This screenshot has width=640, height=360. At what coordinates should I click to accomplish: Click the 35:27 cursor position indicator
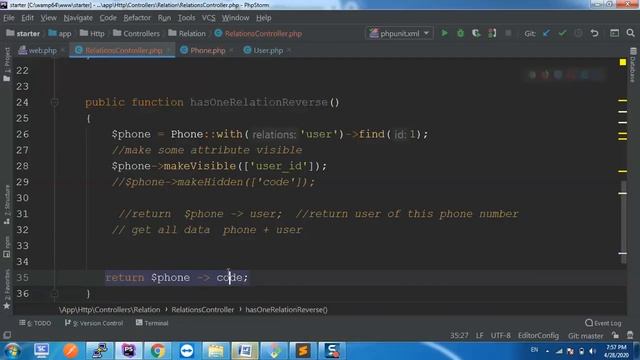point(459,336)
